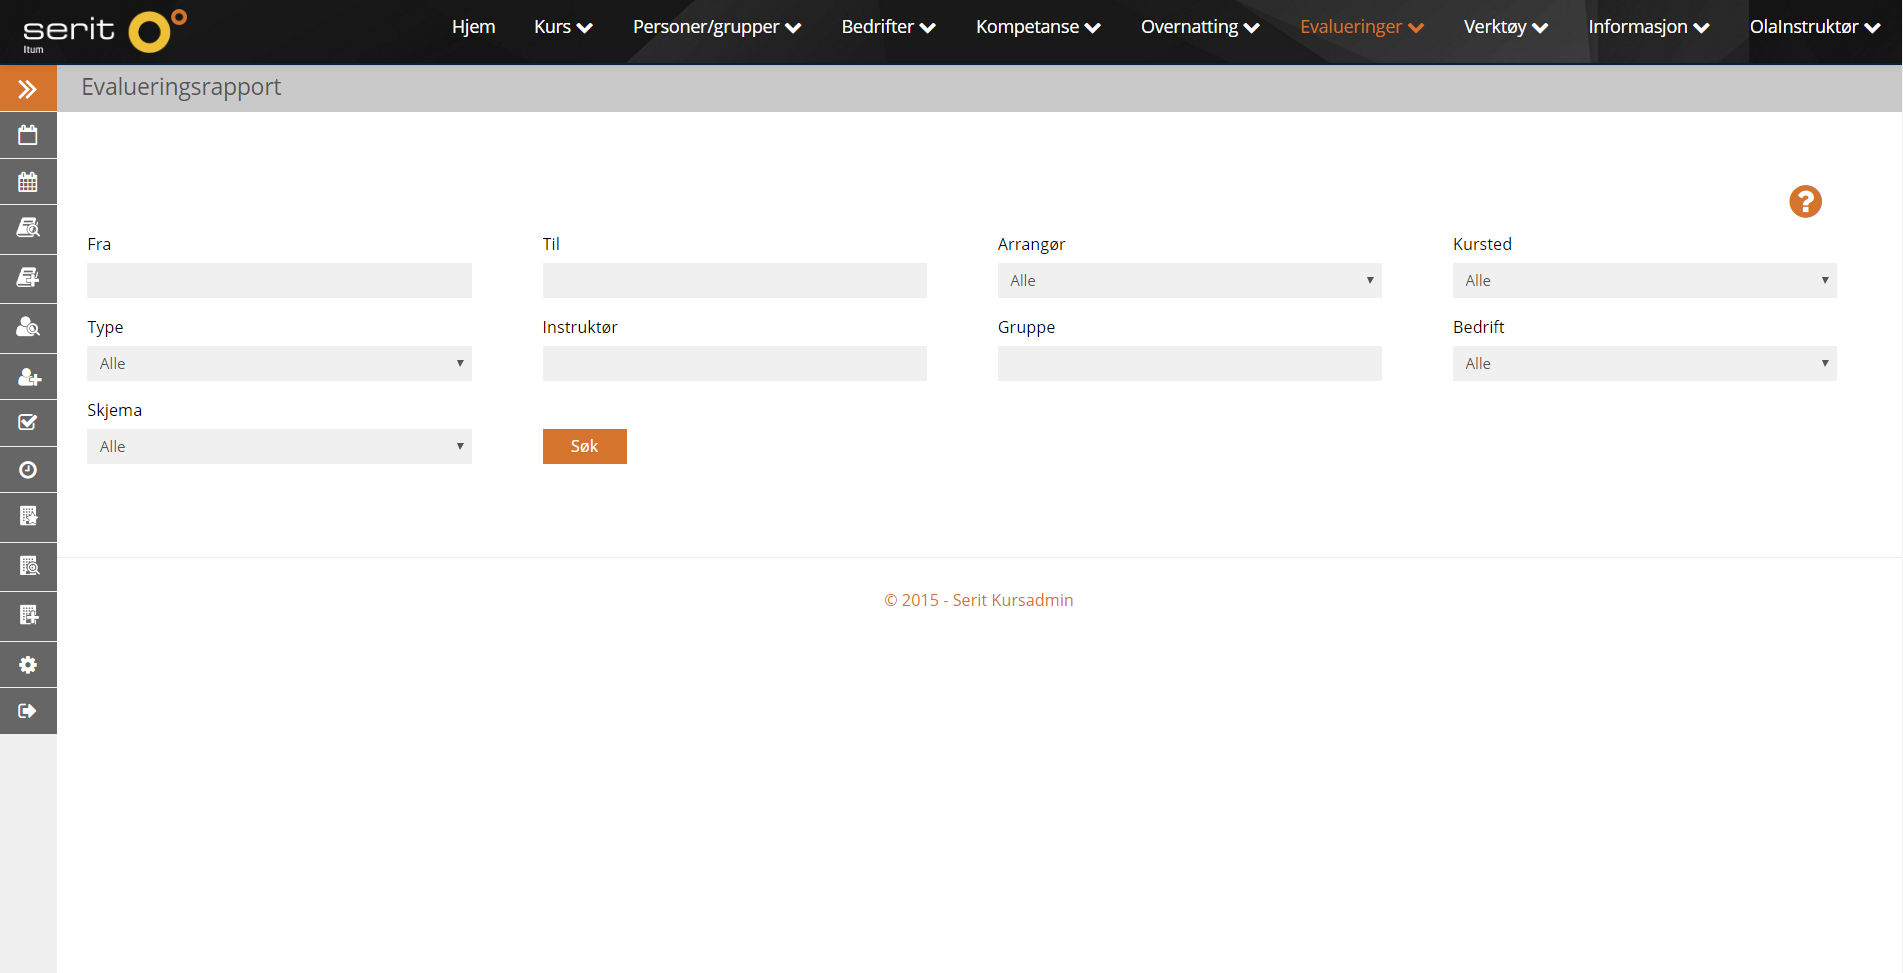This screenshot has width=1903, height=973.
Task: Open settings gear in sidebar
Action: pos(28,665)
